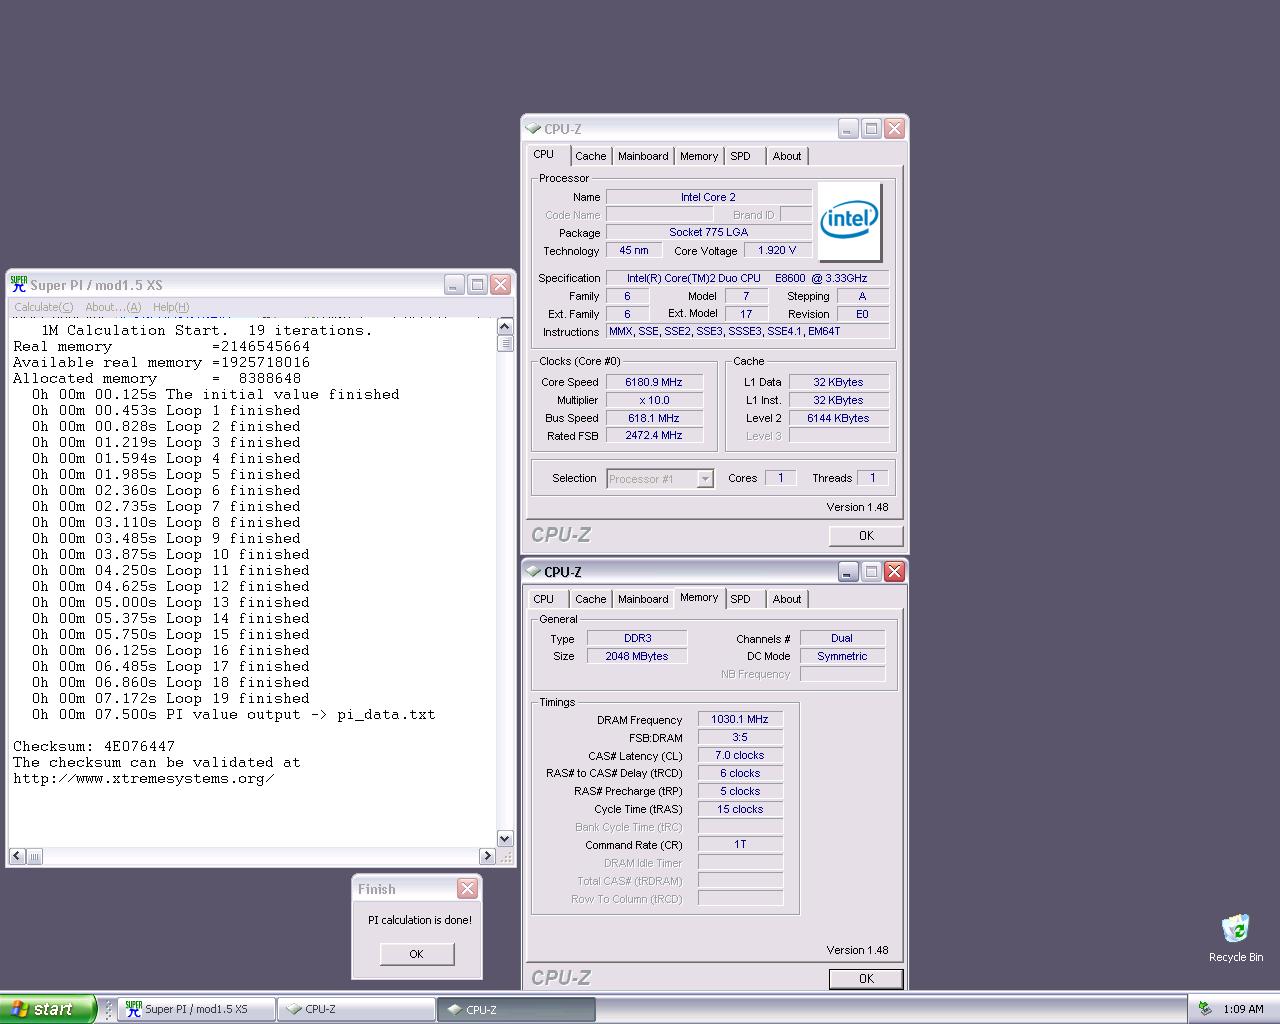This screenshot has height=1024, width=1280.
Task: Open the Windows Start menu
Action: [x=47, y=1009]
